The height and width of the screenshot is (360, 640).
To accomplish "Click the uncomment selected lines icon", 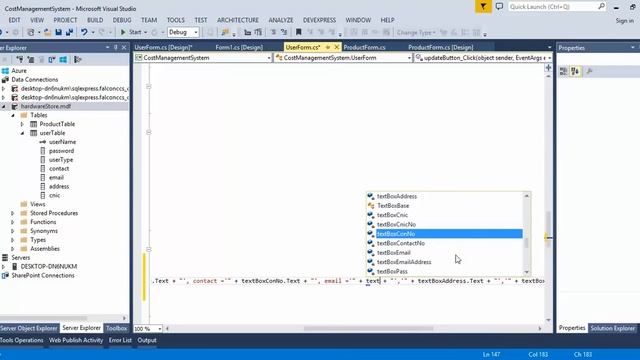I will pos(284,32).
